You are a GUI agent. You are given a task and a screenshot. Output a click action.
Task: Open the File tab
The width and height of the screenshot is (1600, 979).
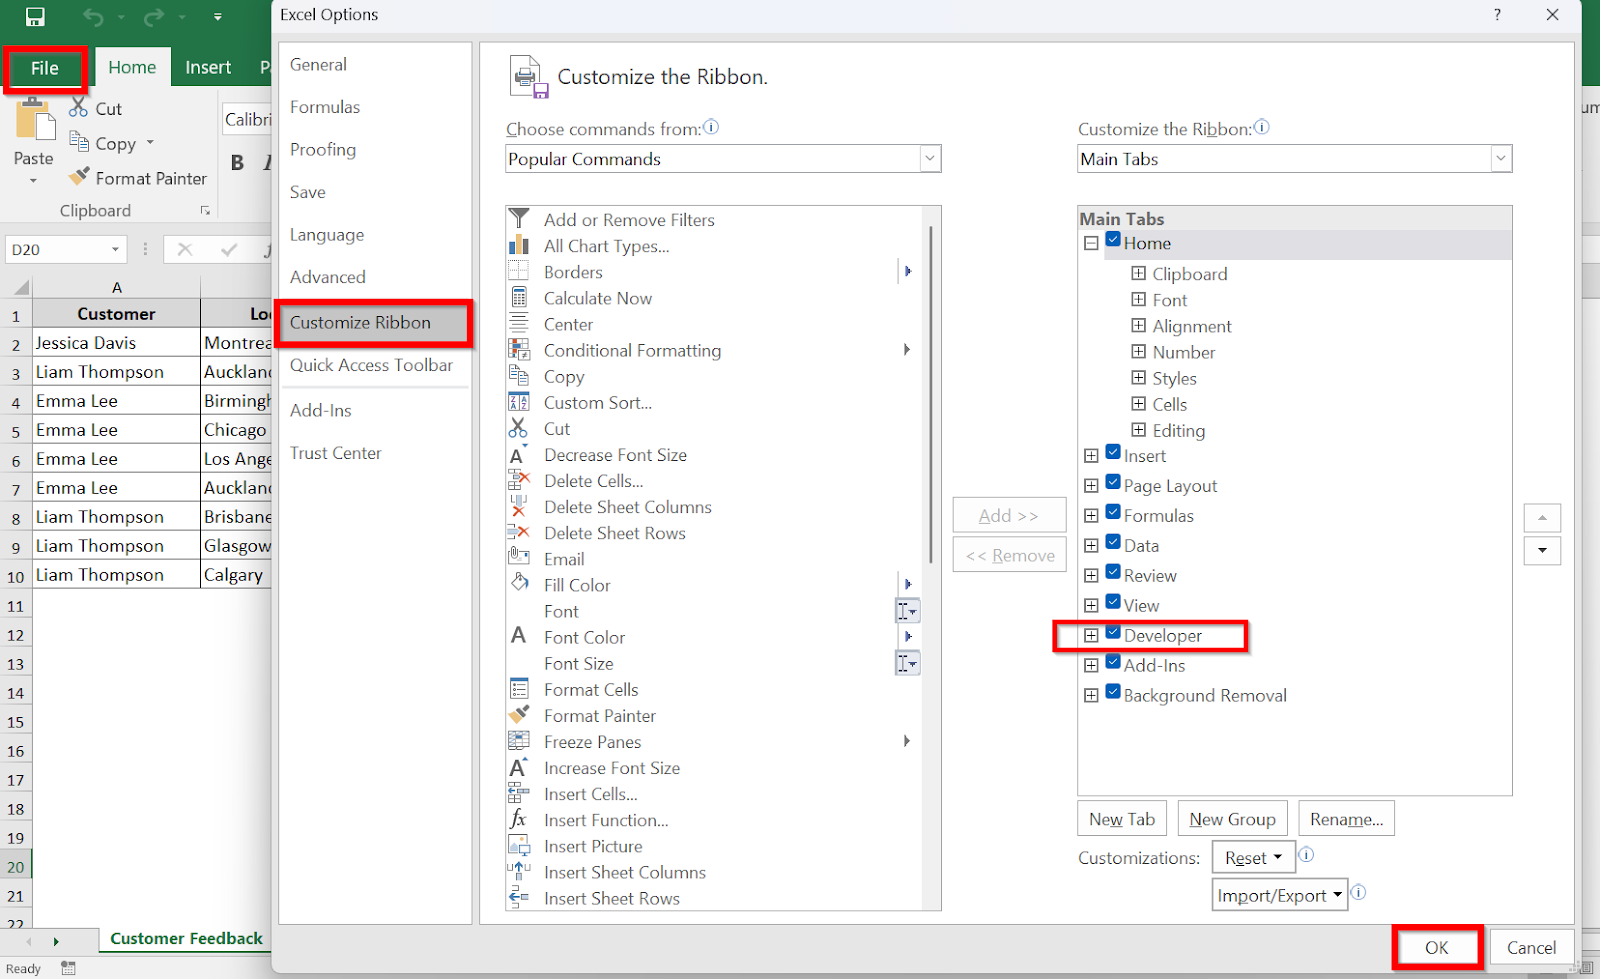[45, 68]
